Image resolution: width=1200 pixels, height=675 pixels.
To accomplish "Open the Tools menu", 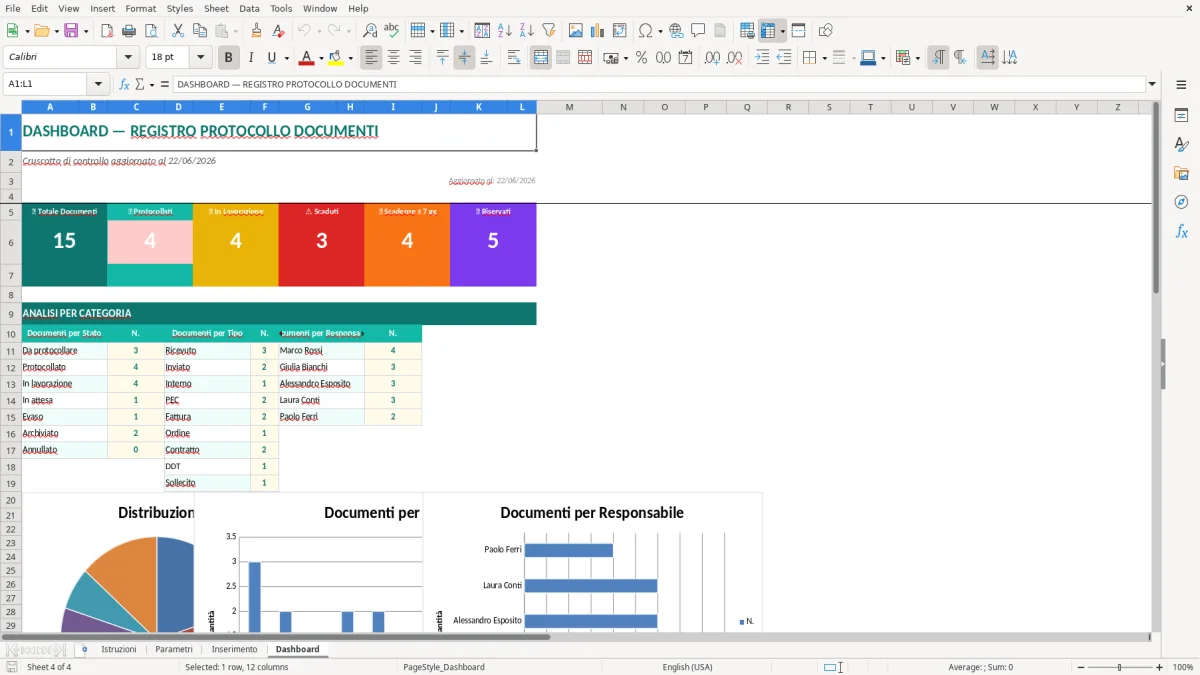I will click(281, 8).
